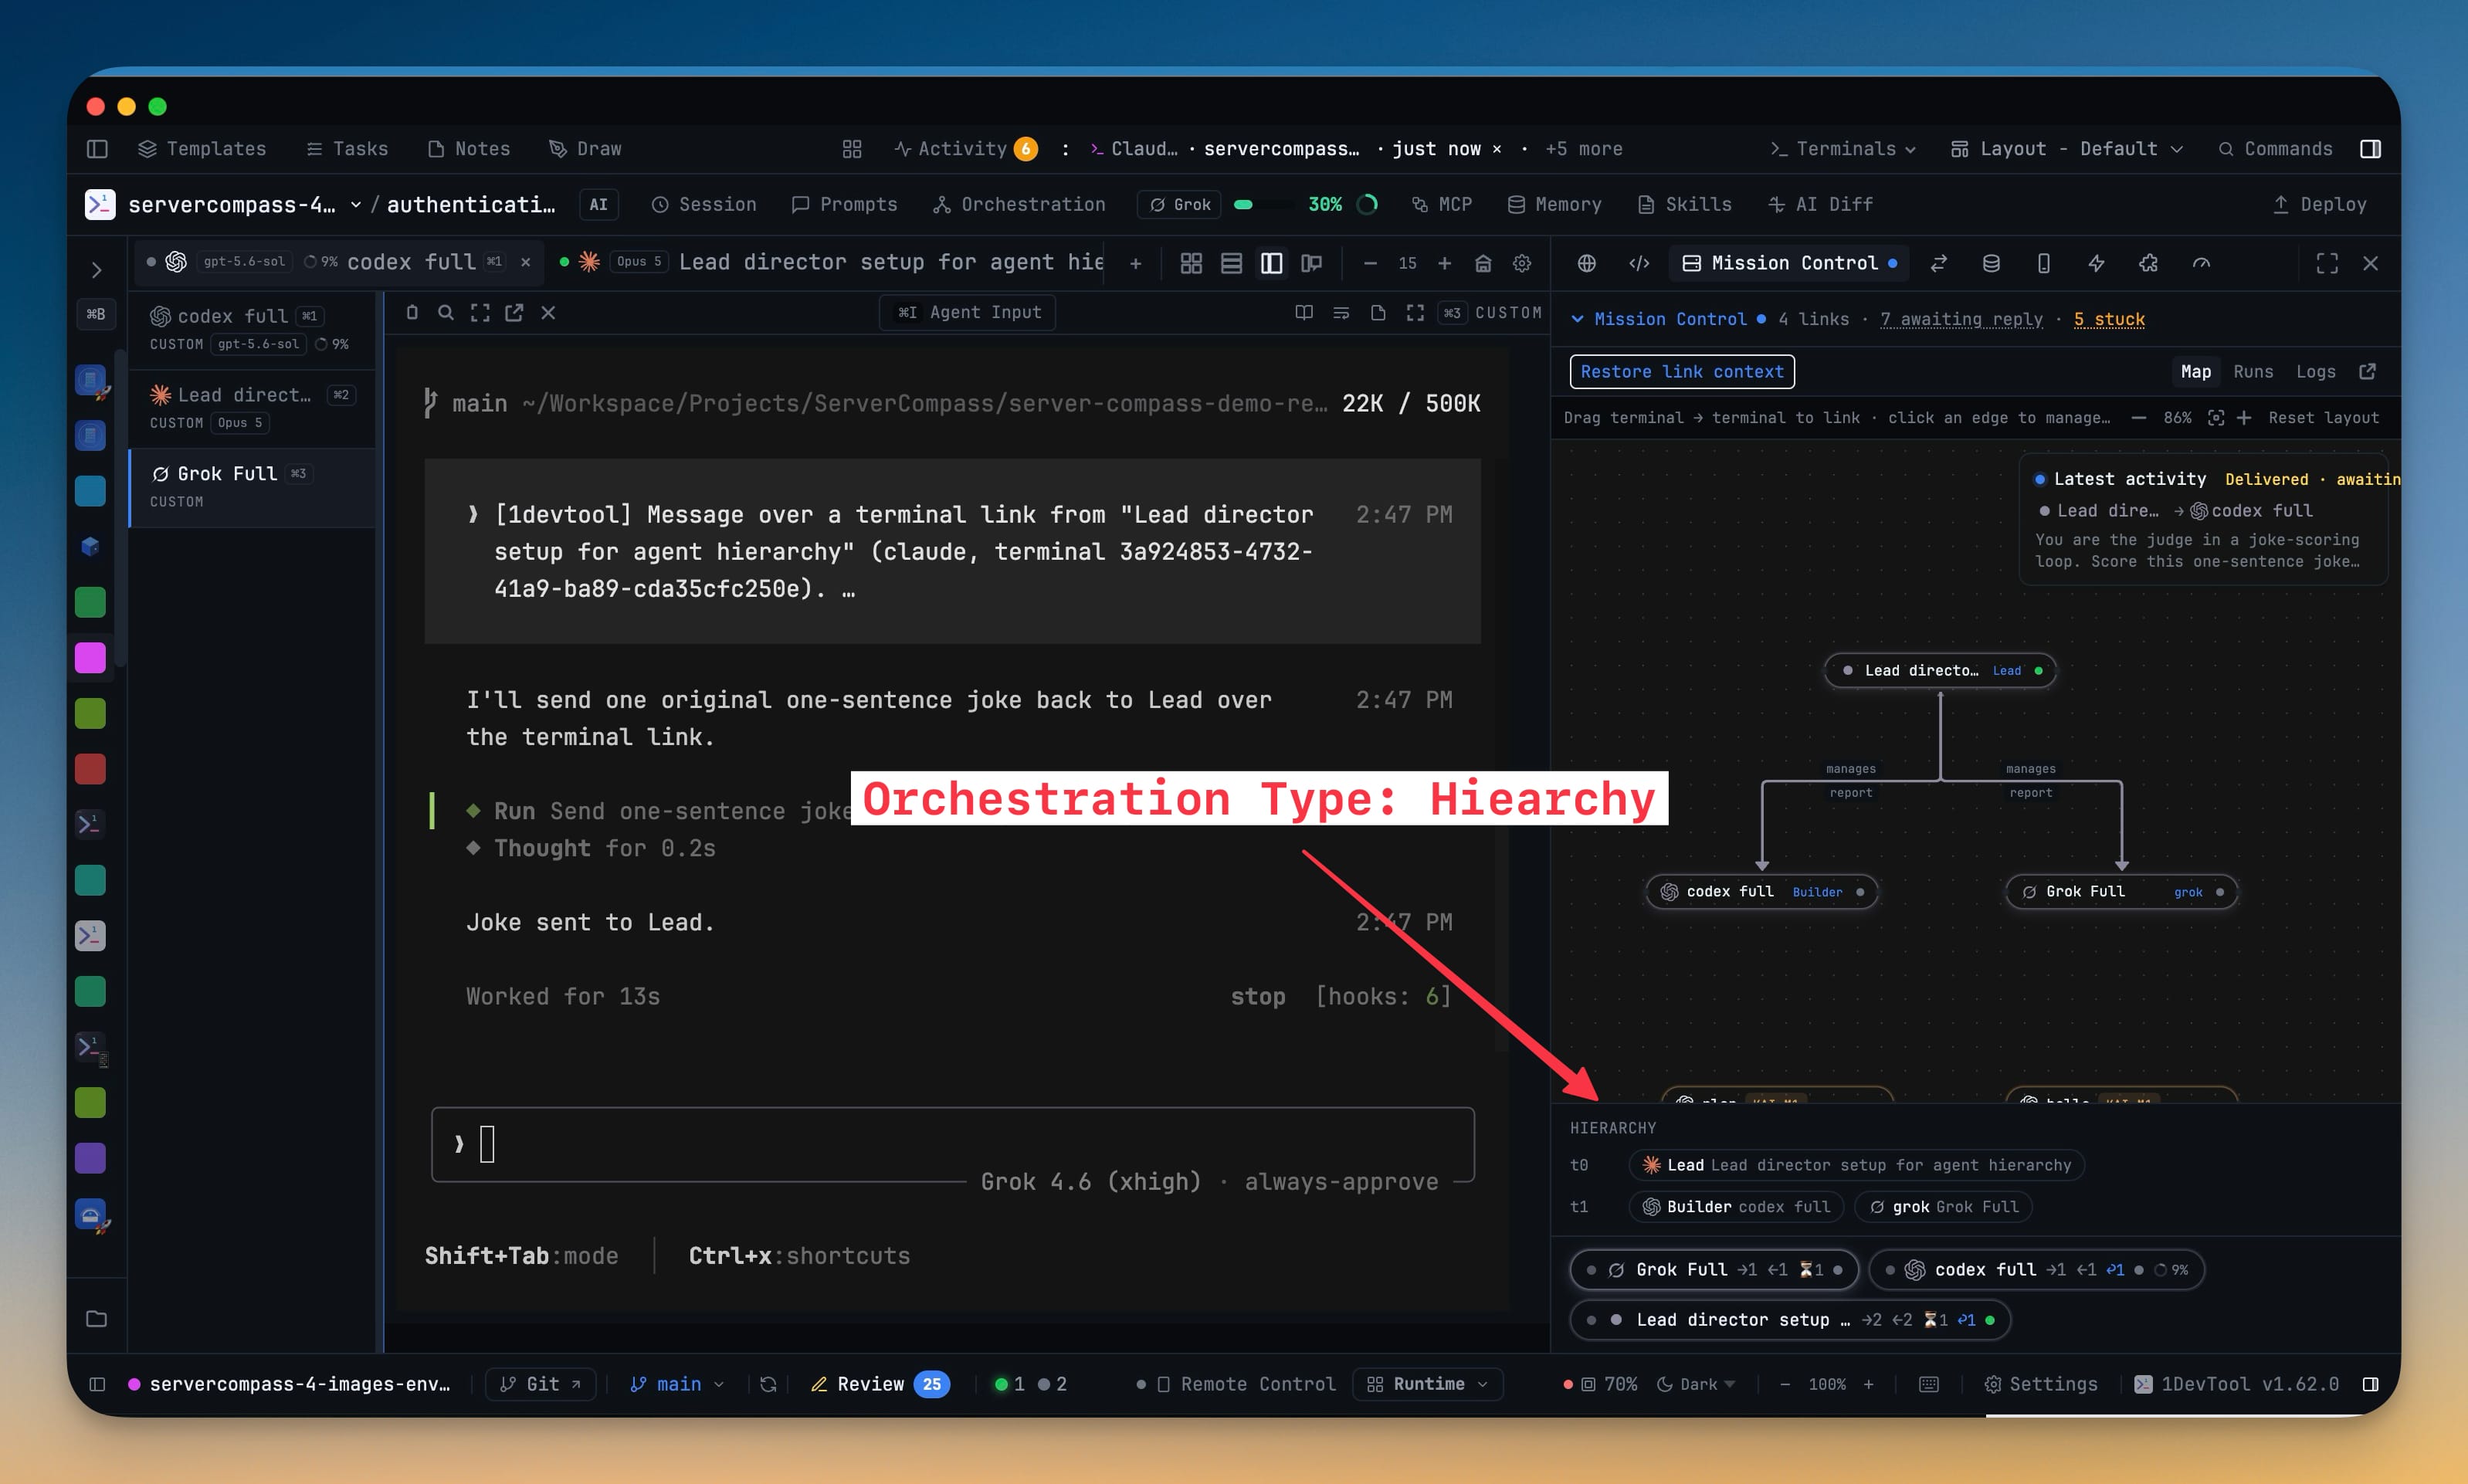The width and height of the screenshot is (2468, 1484).
Task: Click the terminal prompt input box
Action: coord(953,1144)
